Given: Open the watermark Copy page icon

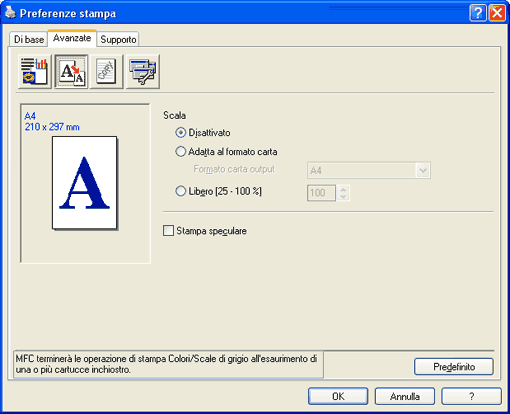Looking at the screenshot, I should (107, 71).
